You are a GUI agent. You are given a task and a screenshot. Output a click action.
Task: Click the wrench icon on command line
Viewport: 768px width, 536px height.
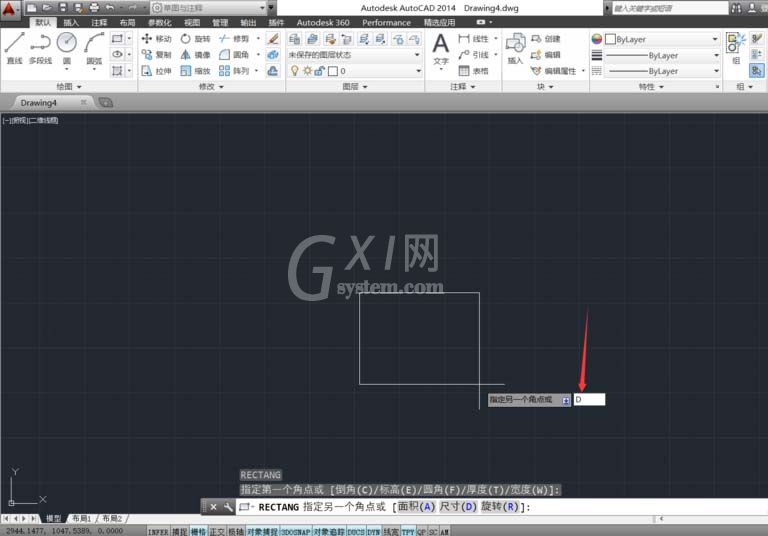pyautogui.click(x=228, y=507)
